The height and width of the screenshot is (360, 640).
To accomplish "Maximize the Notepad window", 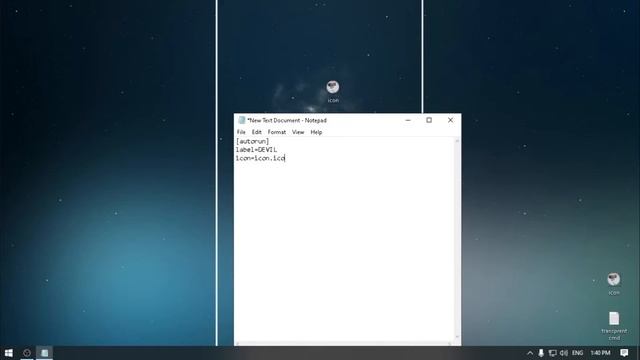I will [x=429, y=120].
